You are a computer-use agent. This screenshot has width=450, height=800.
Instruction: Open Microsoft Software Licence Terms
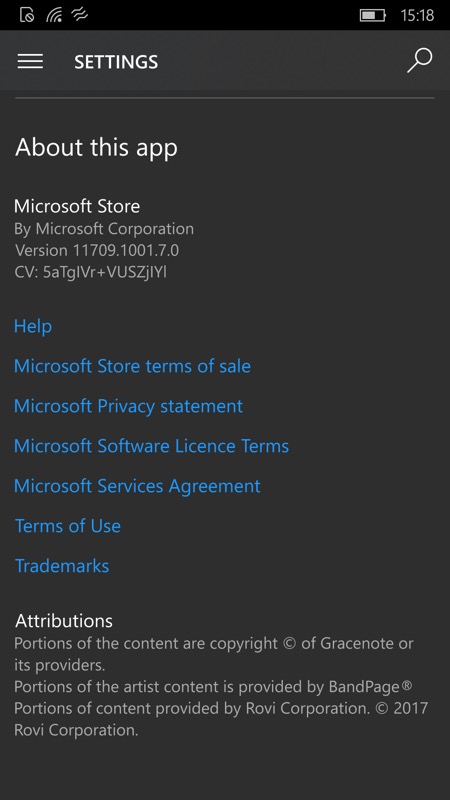click(x=152, y=446)
